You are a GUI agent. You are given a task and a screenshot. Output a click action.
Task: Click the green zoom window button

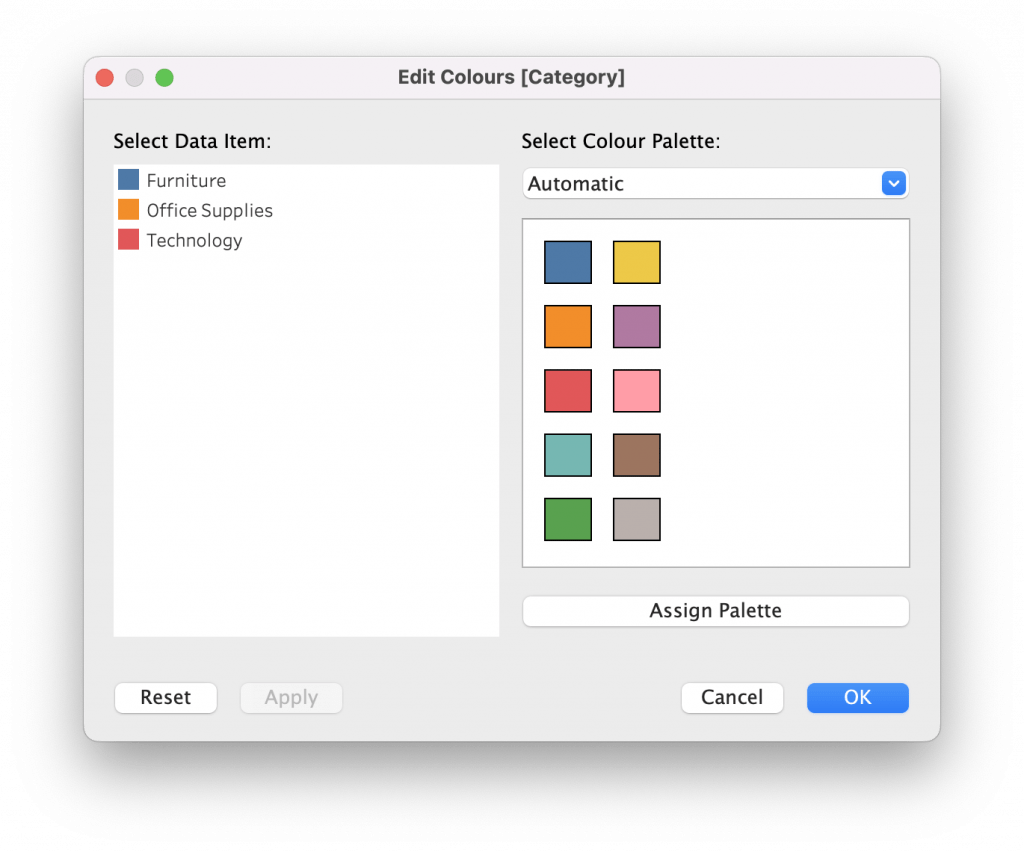[x=164, y=78]
